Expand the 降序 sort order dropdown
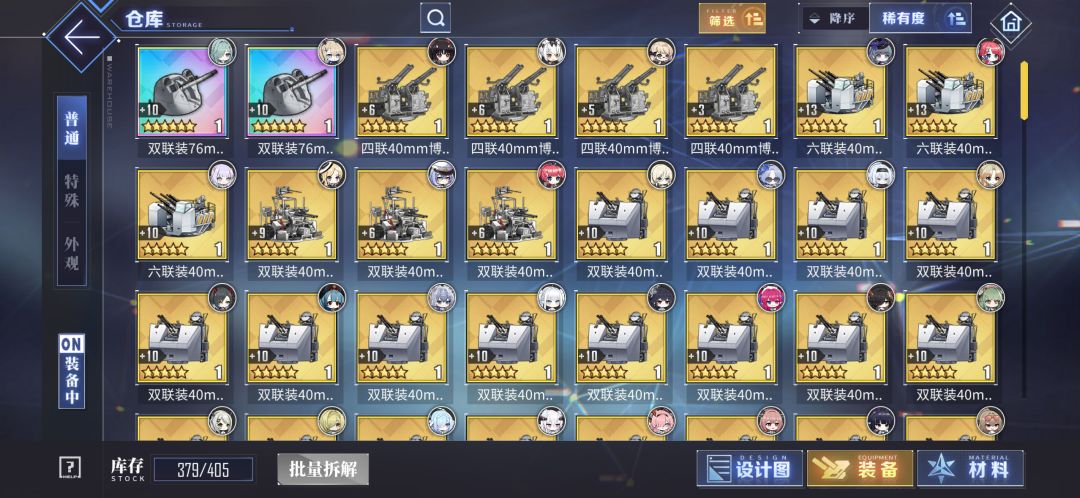 [x=835, y=19]
